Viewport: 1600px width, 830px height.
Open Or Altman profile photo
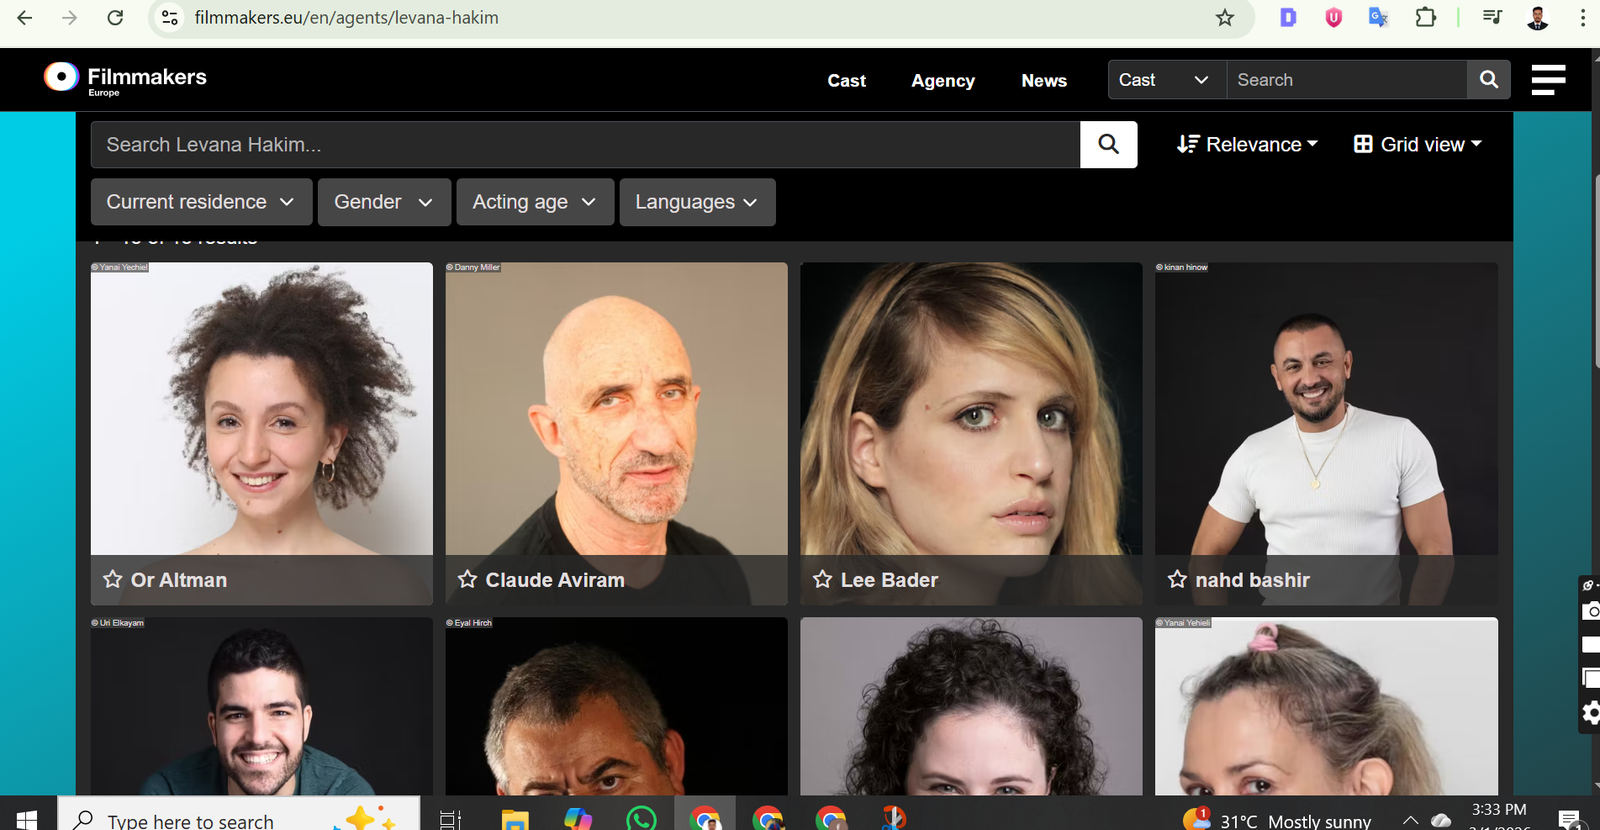coord(262,409)
